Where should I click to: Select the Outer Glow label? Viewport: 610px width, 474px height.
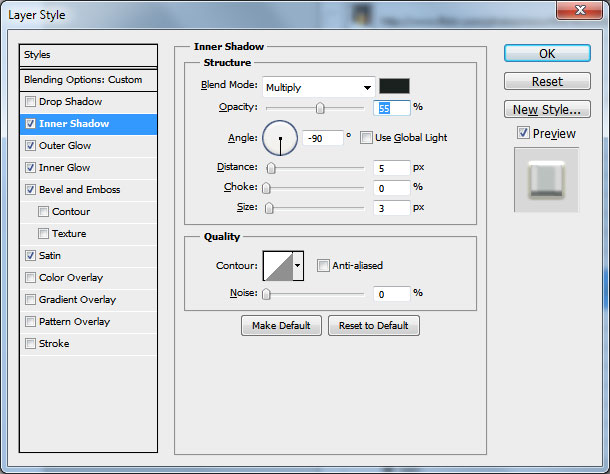pyautogui.click(x=65, y=146)
